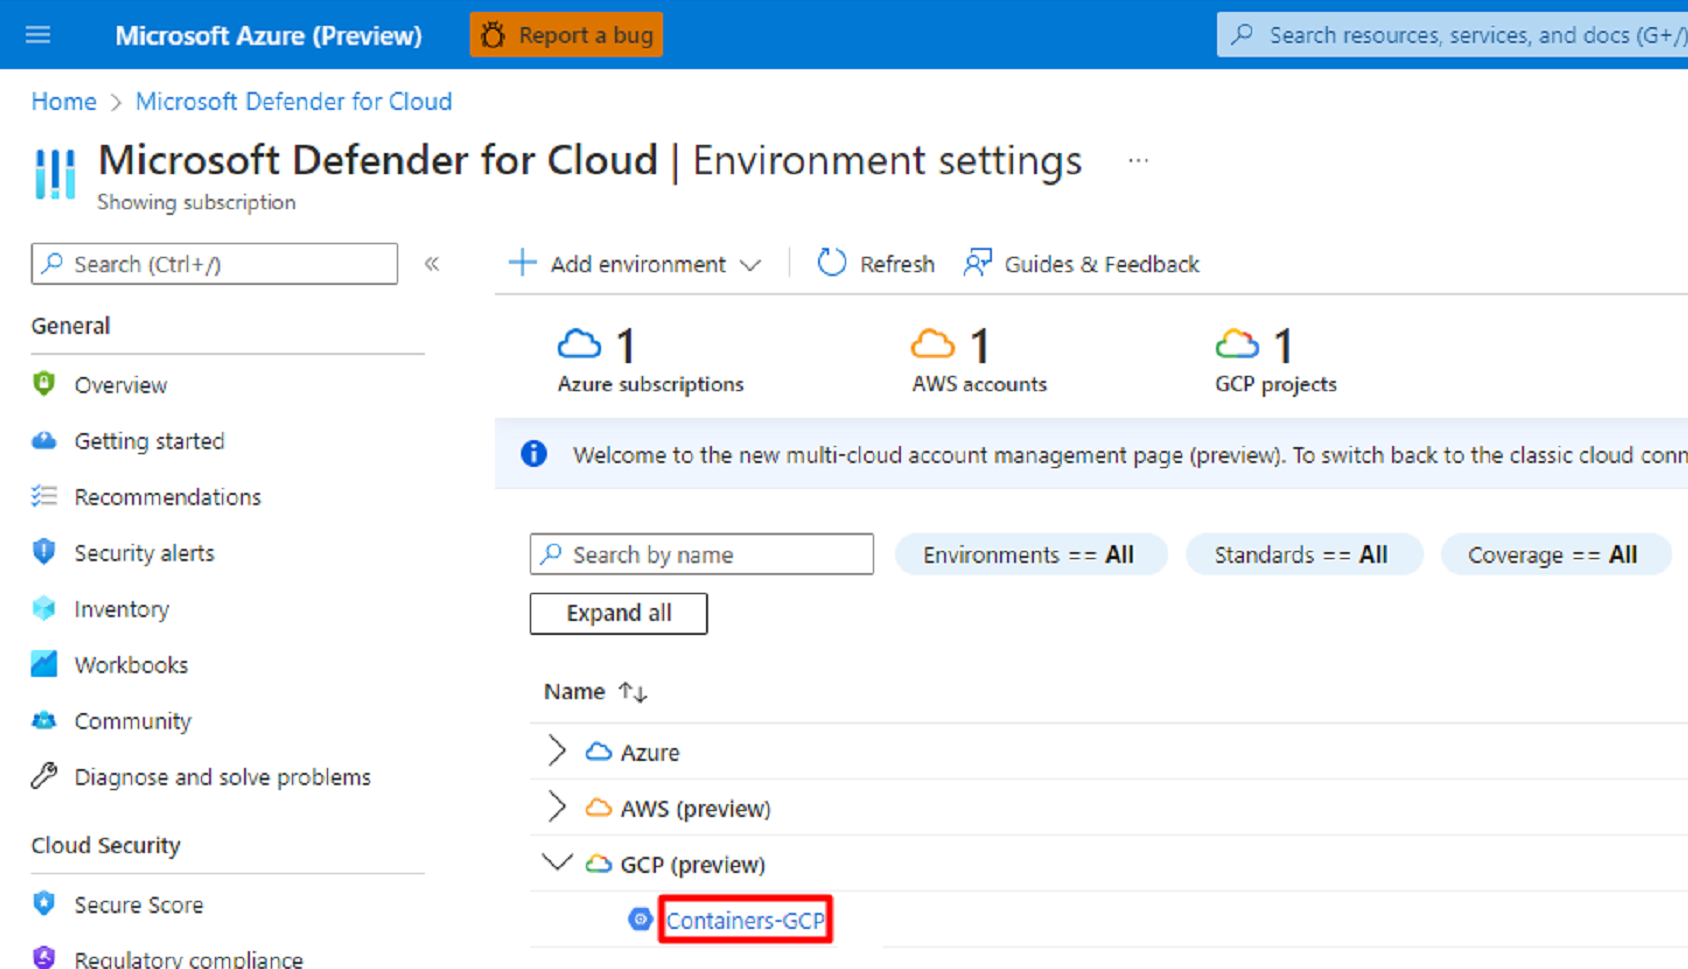The width and height of the screenshot is (1688, 969).
Task: Click the Community people icon
Action: pyautogui.click(x=44, y=720)
